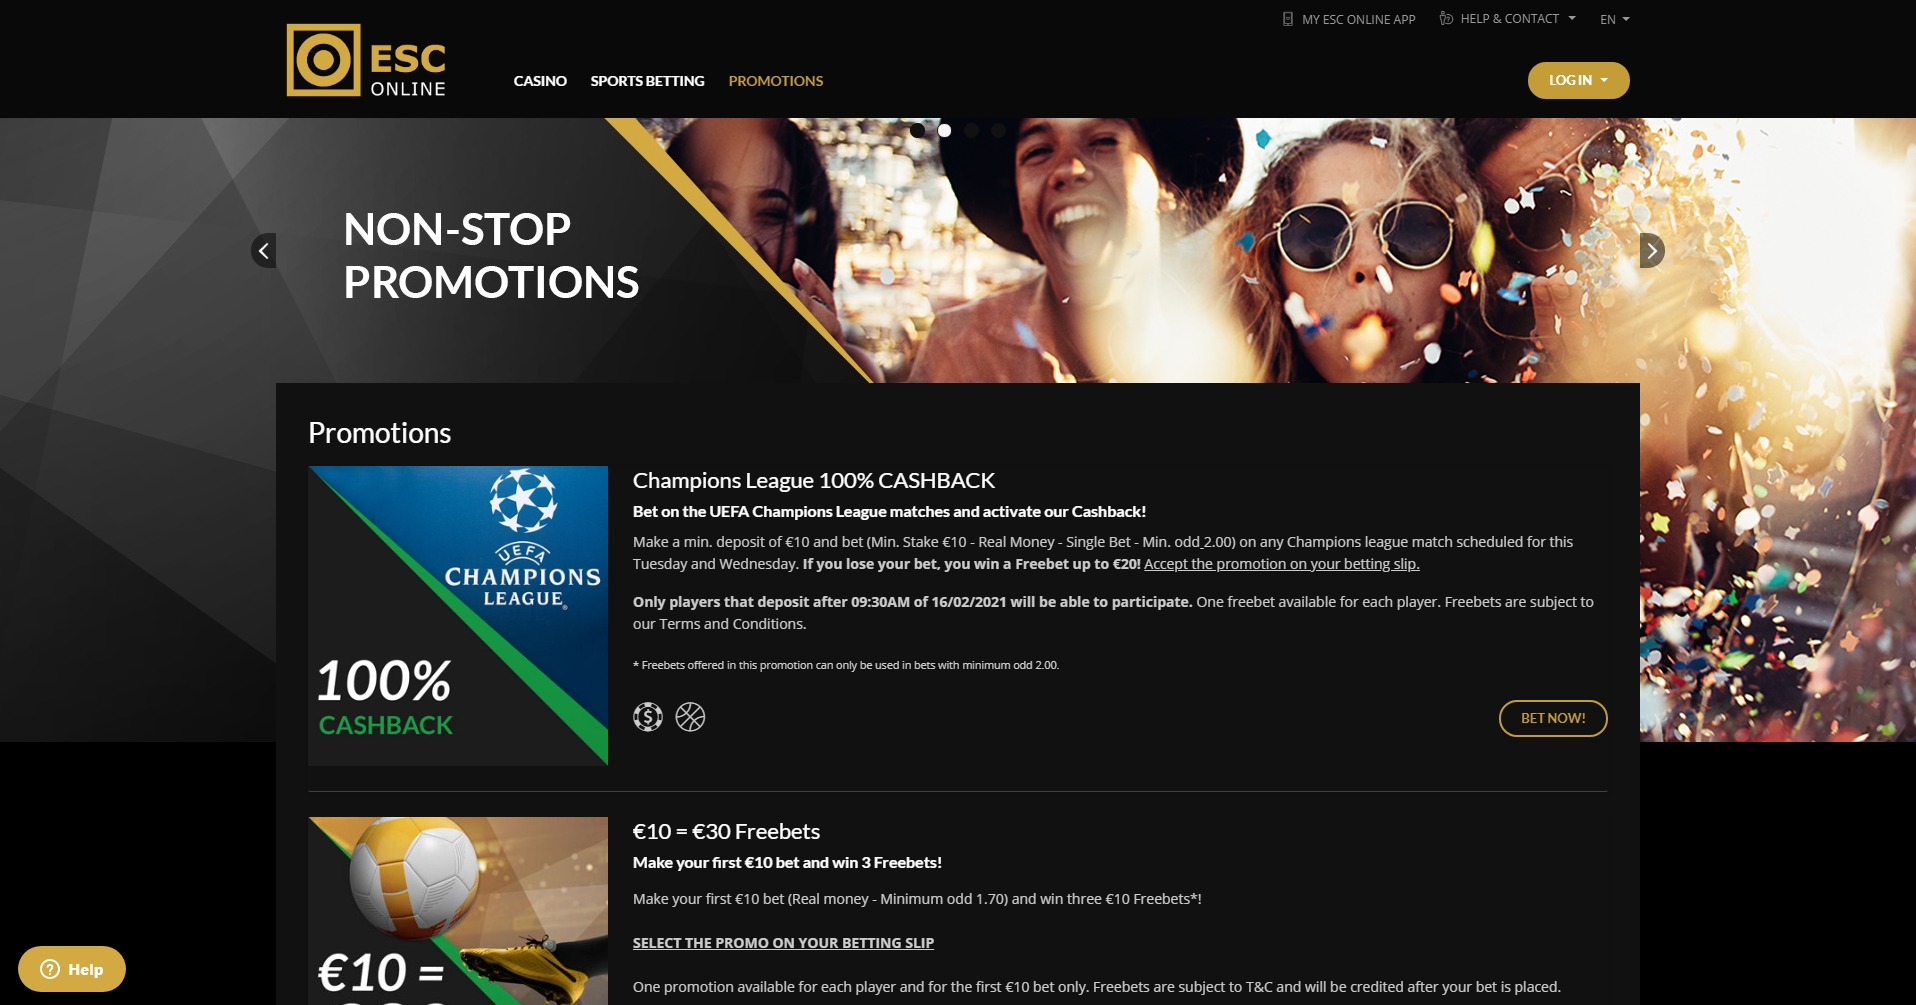The height and width of the screenshot is (1005, 1916).
Task: Select the first carousel dot
Action: click(917, 130)
